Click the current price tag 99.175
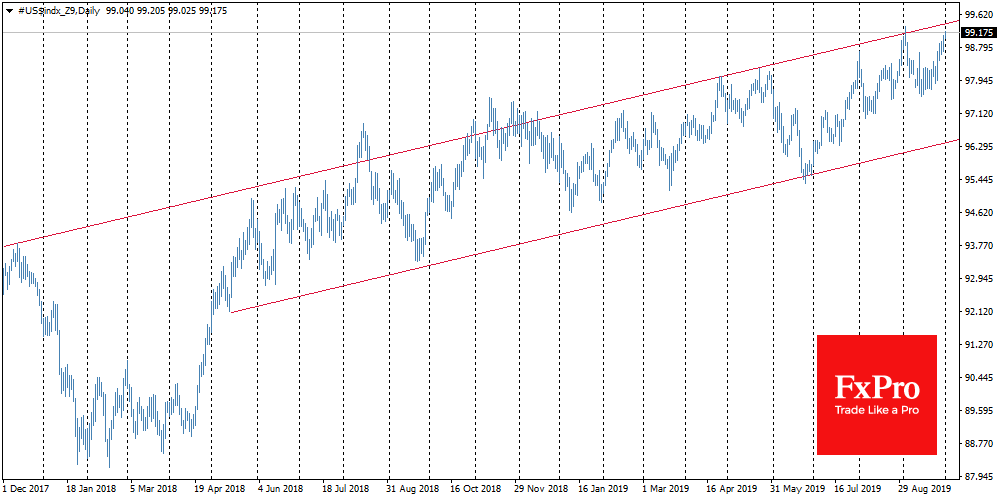1000x500 pixels. 977,33
